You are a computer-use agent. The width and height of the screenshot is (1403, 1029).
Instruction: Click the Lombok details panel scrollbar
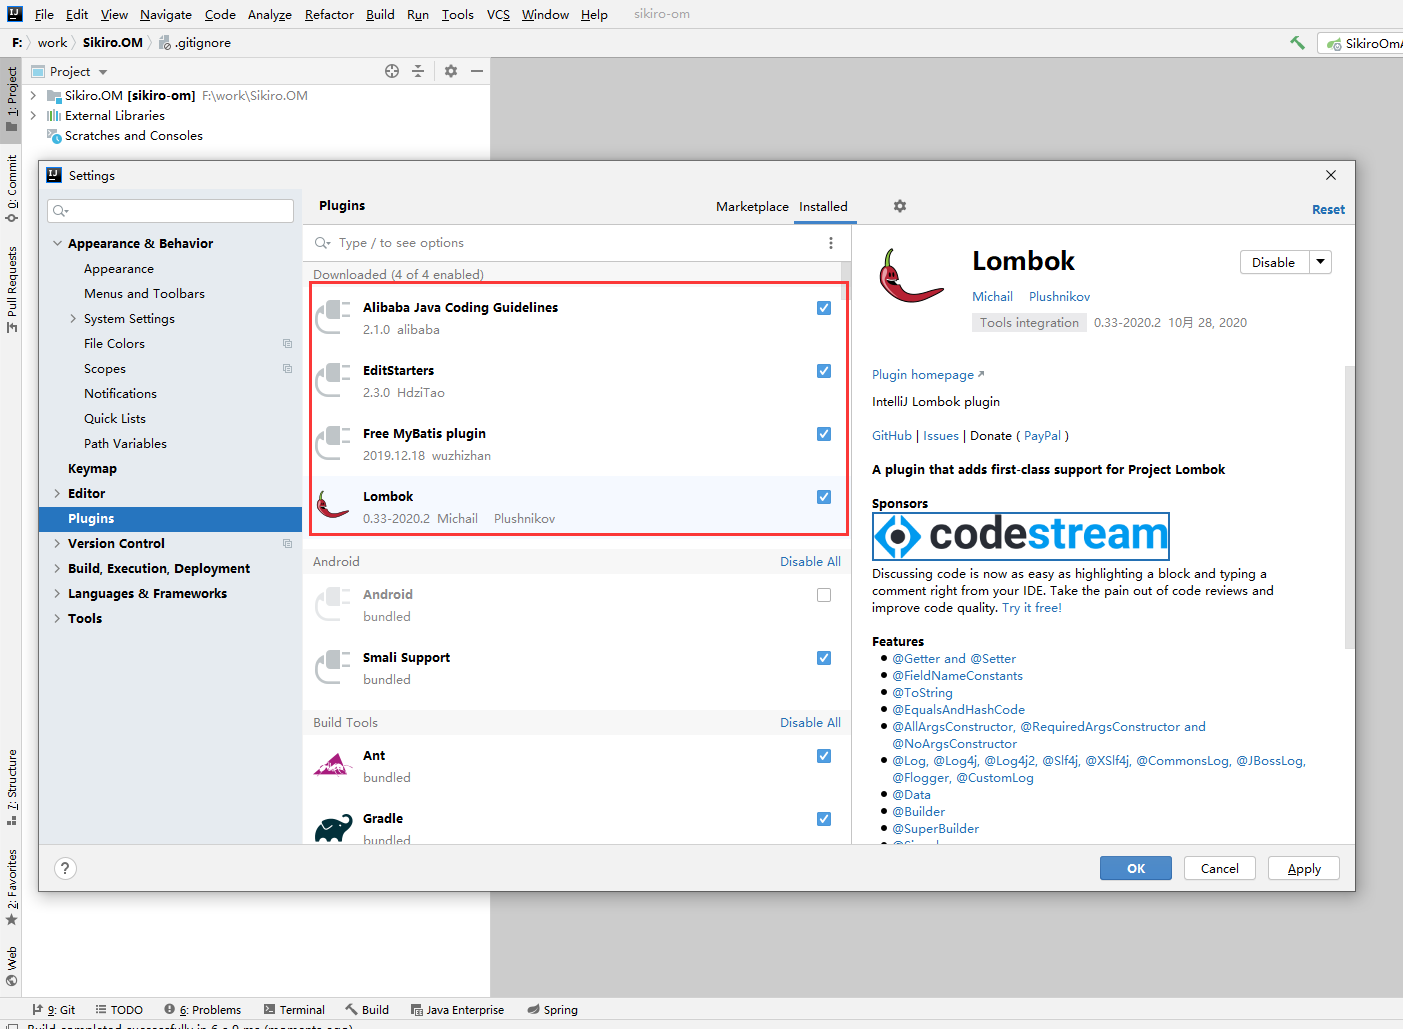[x=1349, y=506]
